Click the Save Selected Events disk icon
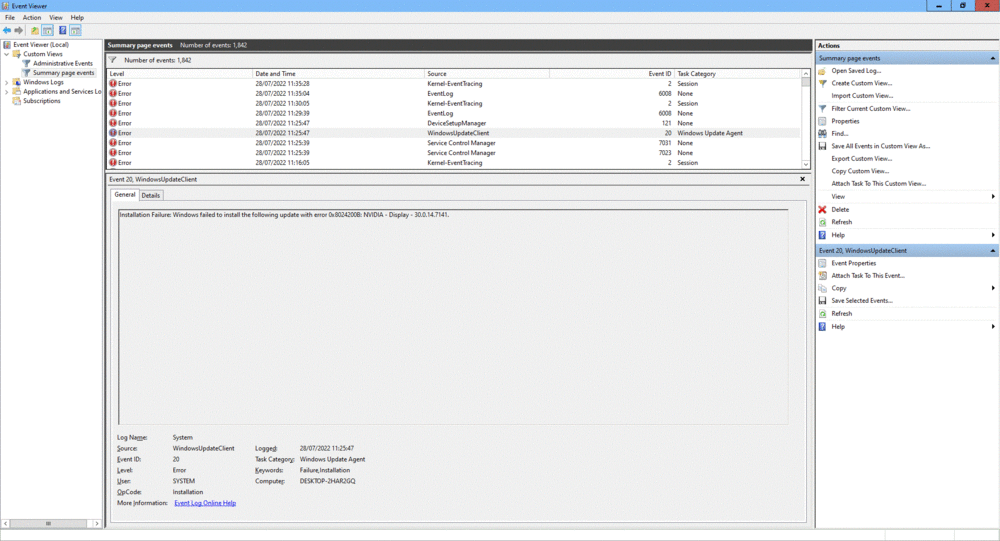 tap(823, 300)
